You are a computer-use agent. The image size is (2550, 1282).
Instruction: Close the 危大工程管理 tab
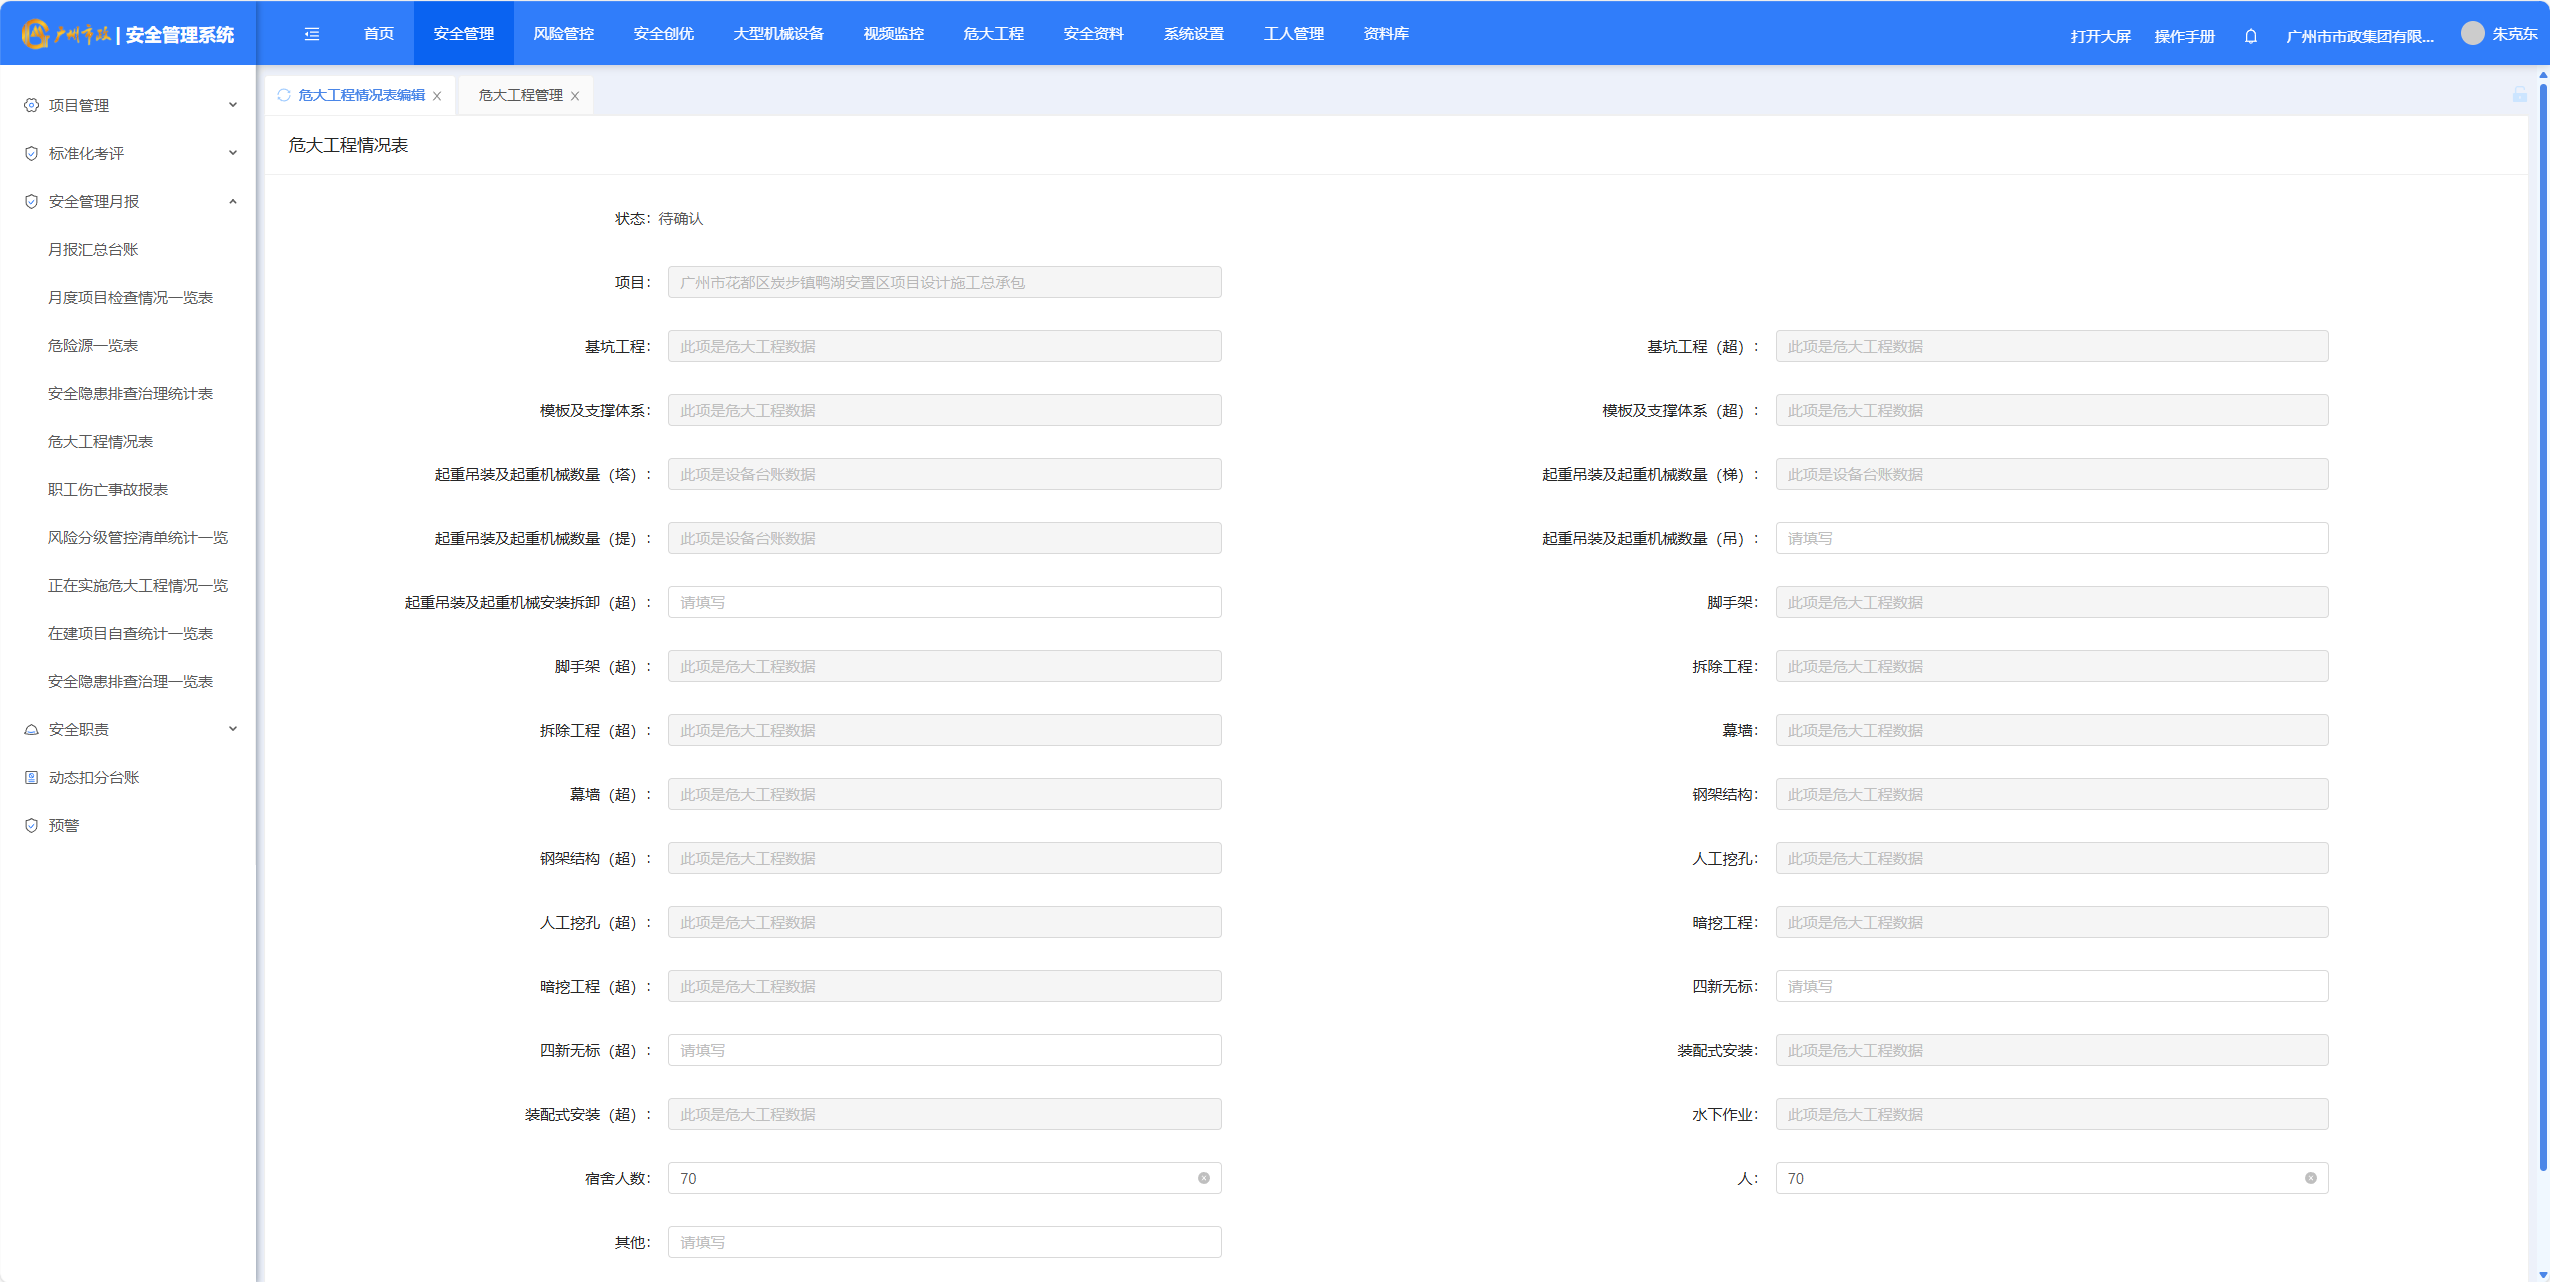click(x=575, y=96)
